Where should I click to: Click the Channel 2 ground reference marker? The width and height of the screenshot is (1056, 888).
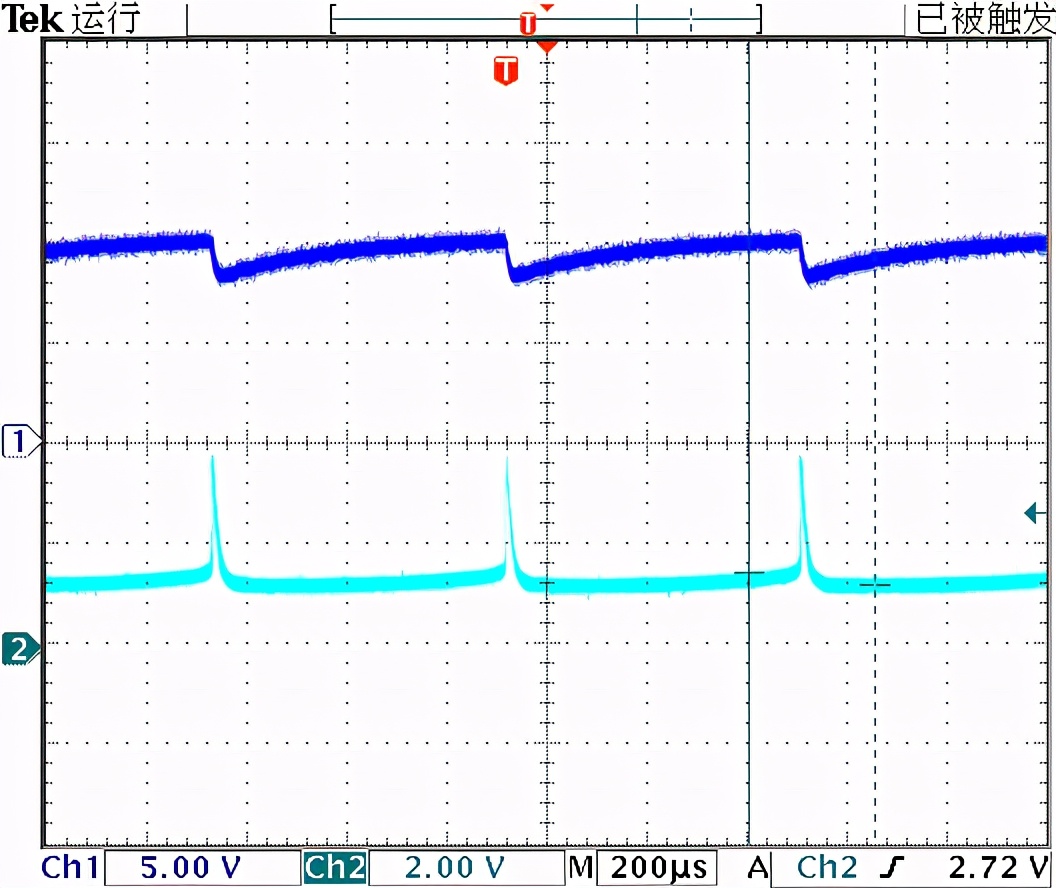point(21,649)
